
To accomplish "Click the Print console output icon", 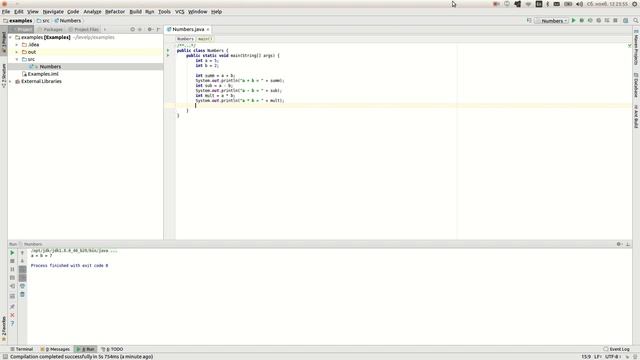I will [22, 286].
